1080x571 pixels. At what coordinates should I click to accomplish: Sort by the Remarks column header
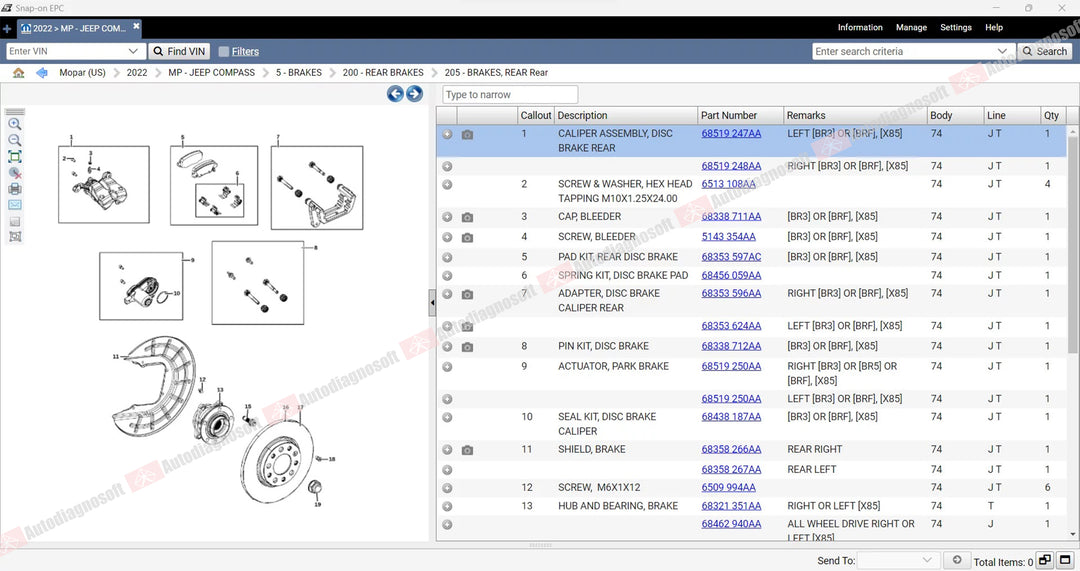point(855,116)
